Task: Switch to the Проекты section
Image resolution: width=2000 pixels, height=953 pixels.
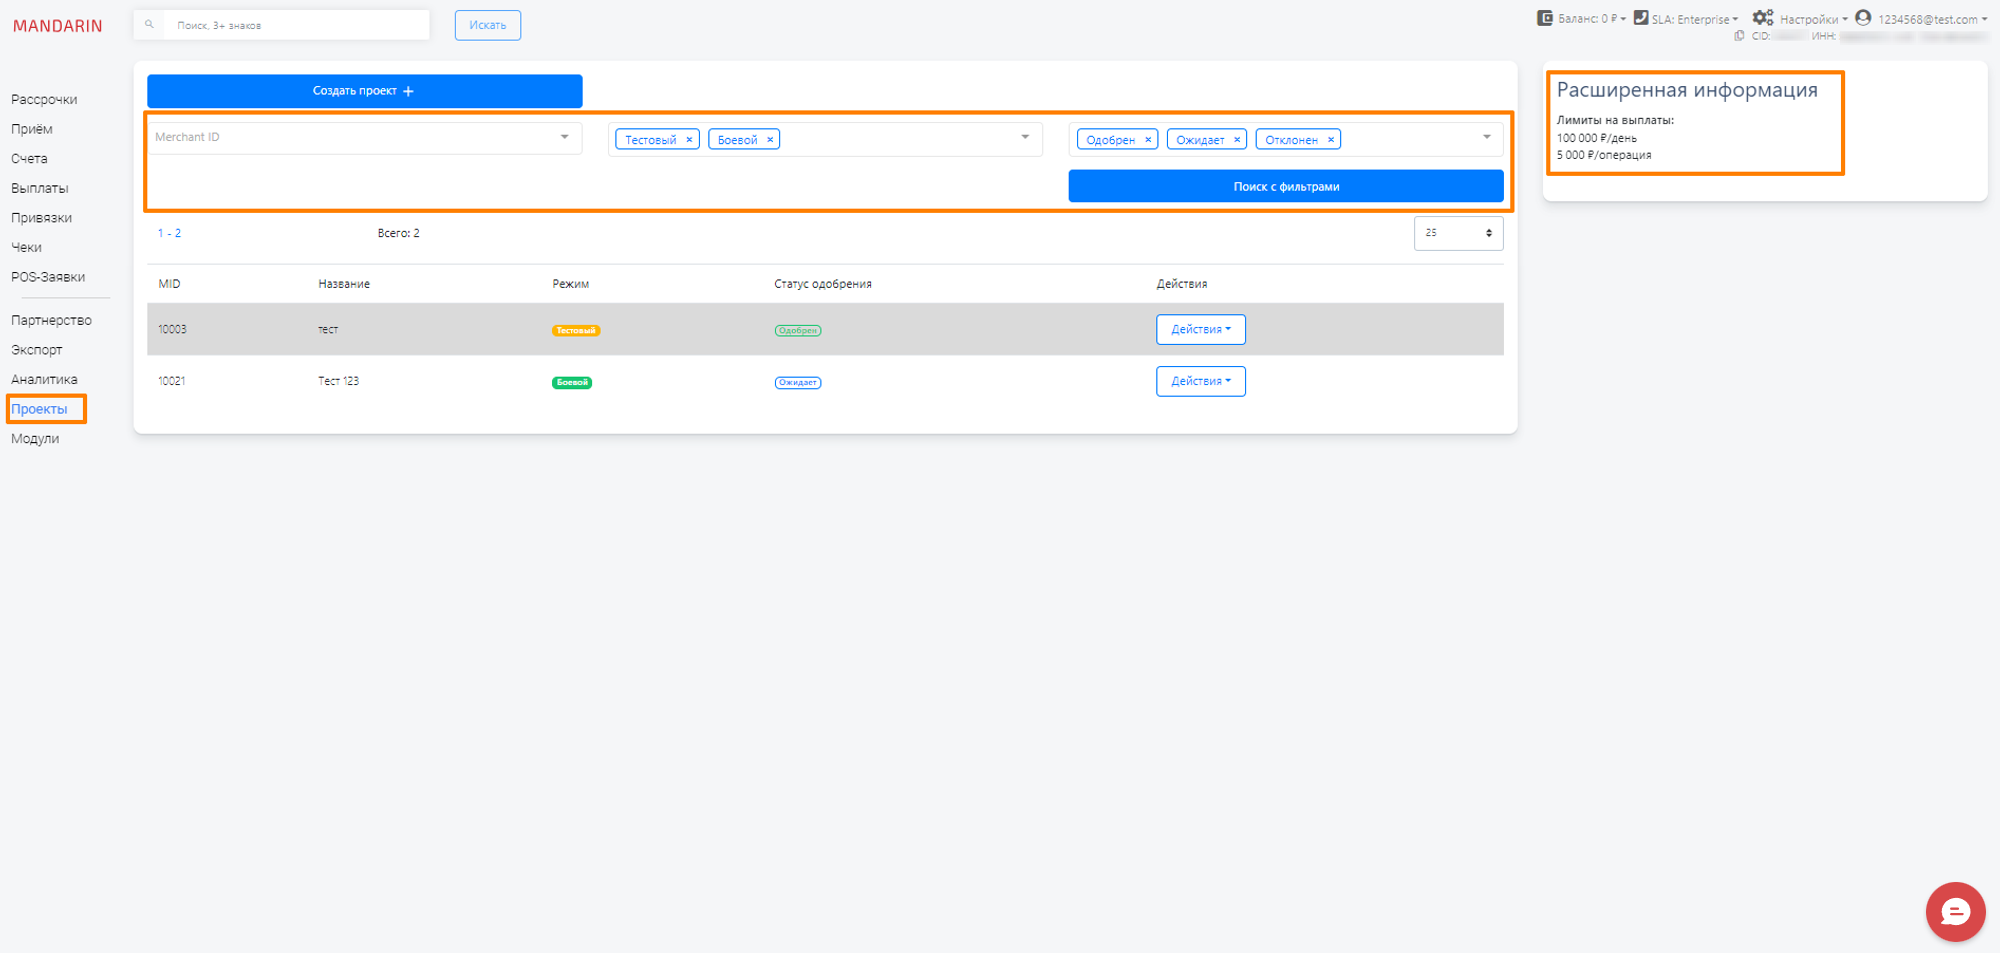Action: pyautogui.click(x=42, y=409)
